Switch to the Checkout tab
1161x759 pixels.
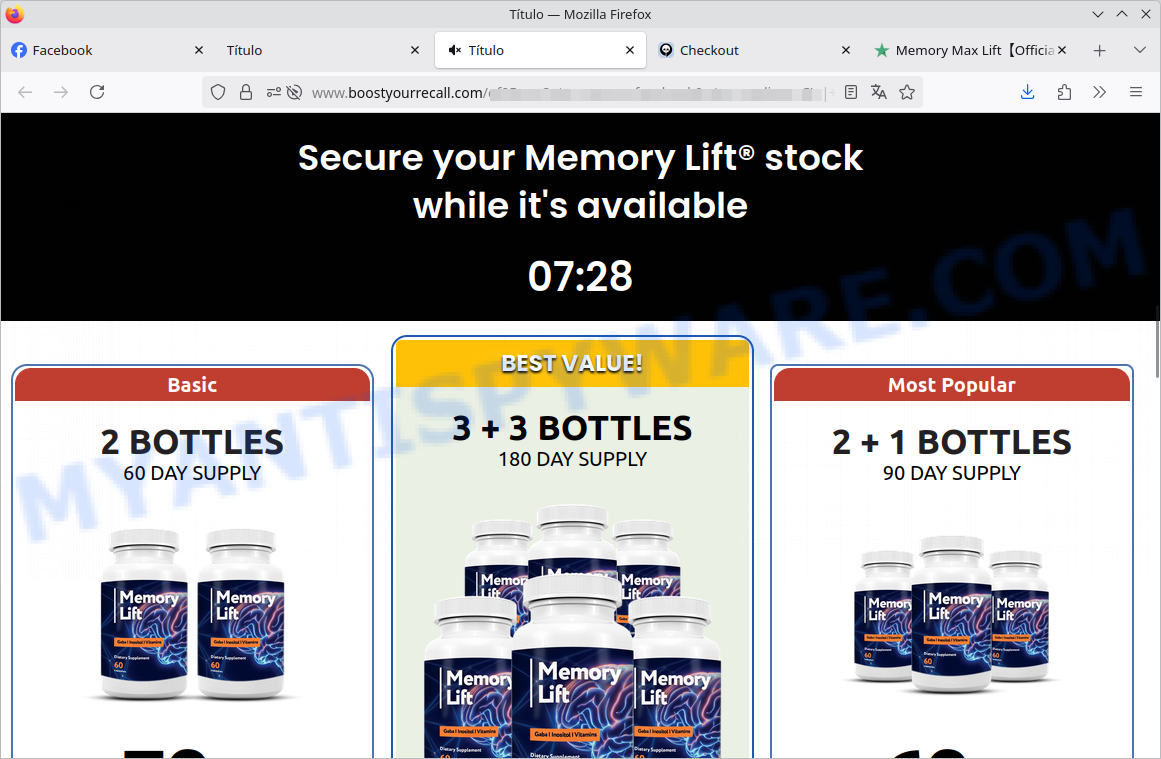754,50
